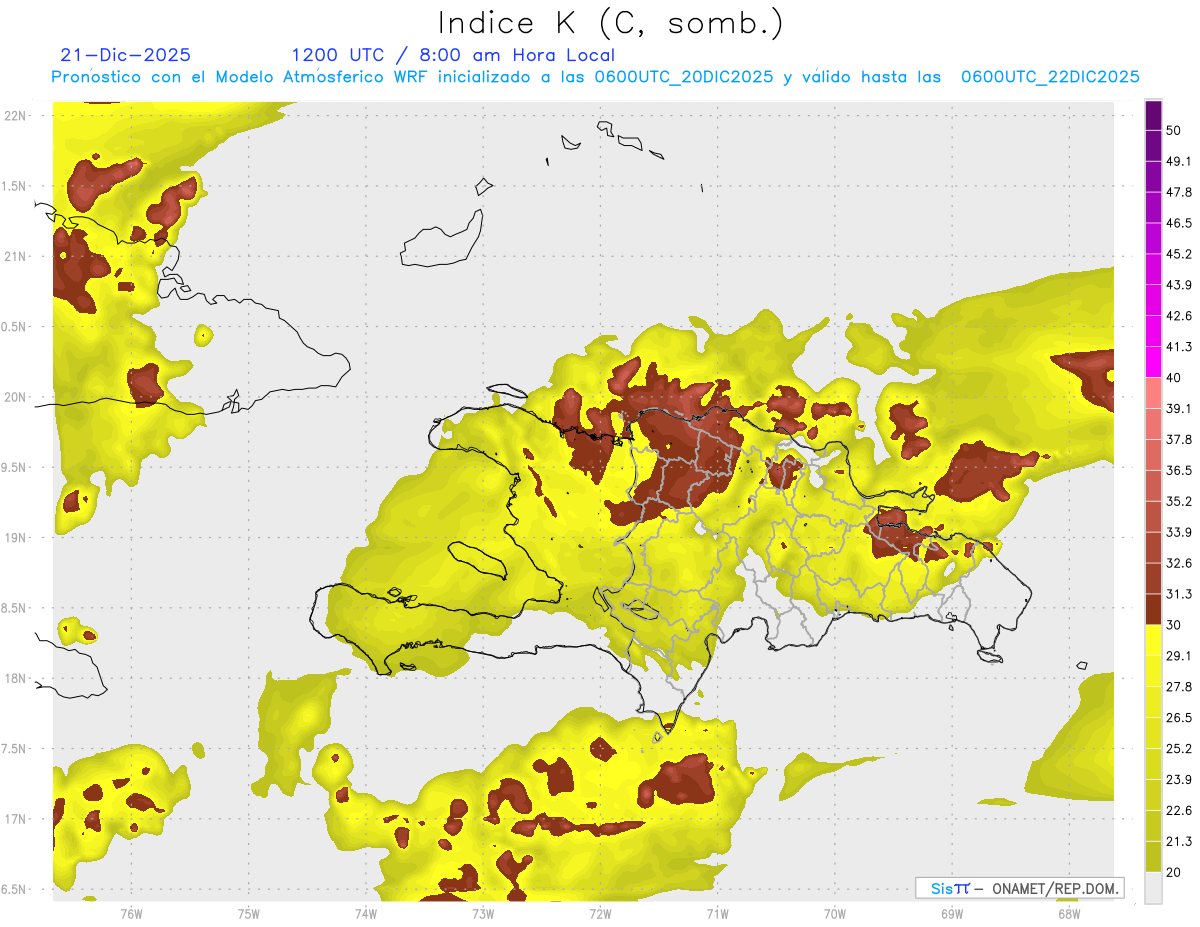Image resolution: width=1200 pixels, height=927 pixels.
Task: Click the "31.3" scale label
Action: [1179, 594]
